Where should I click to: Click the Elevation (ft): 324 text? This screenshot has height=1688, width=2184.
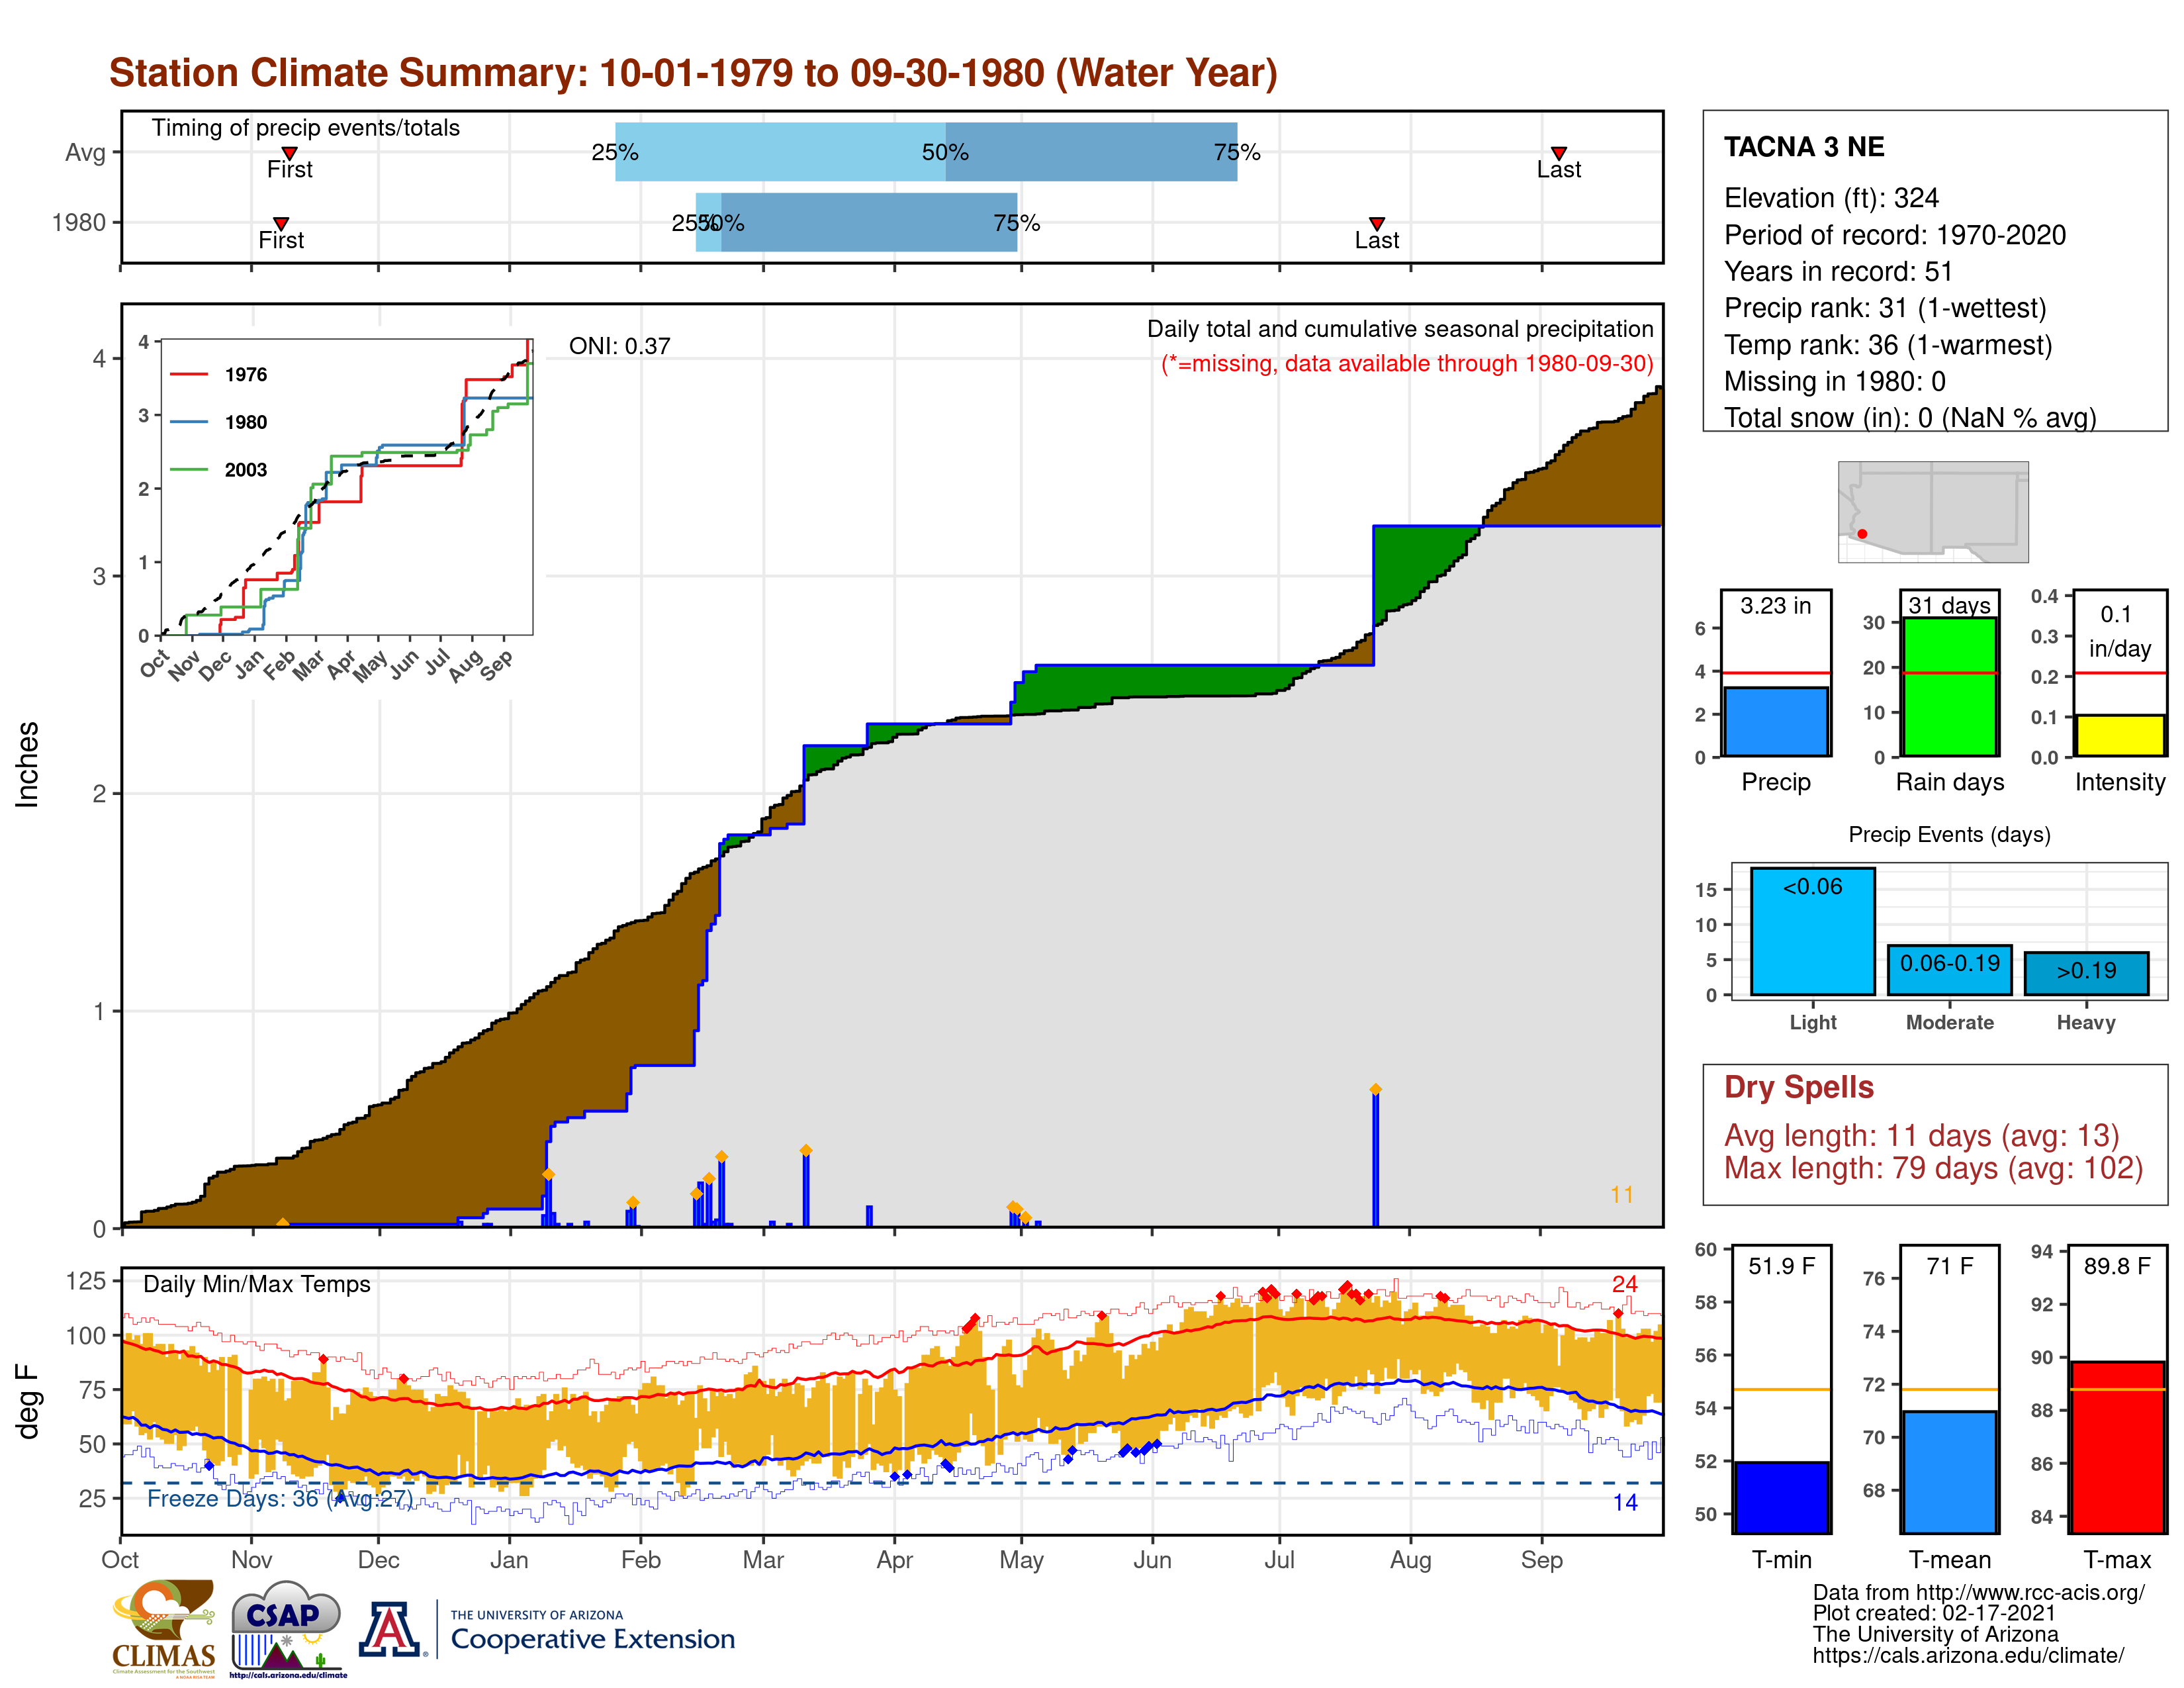coord(1831,198)
